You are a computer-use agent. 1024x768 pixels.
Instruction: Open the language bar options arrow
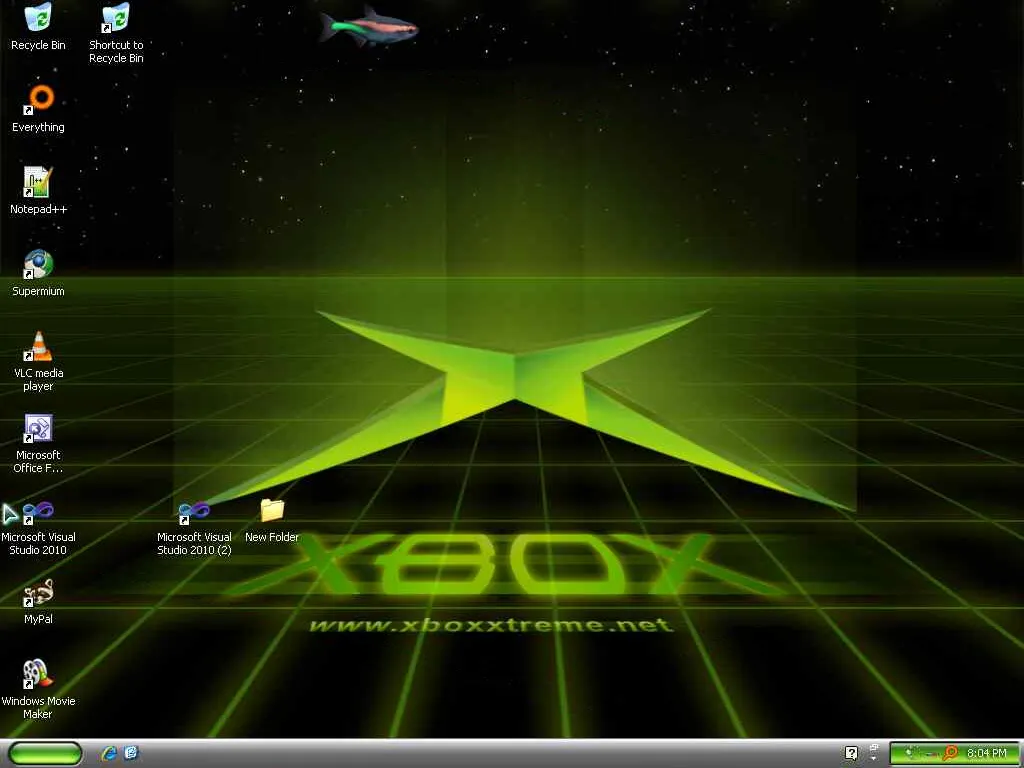874,759
